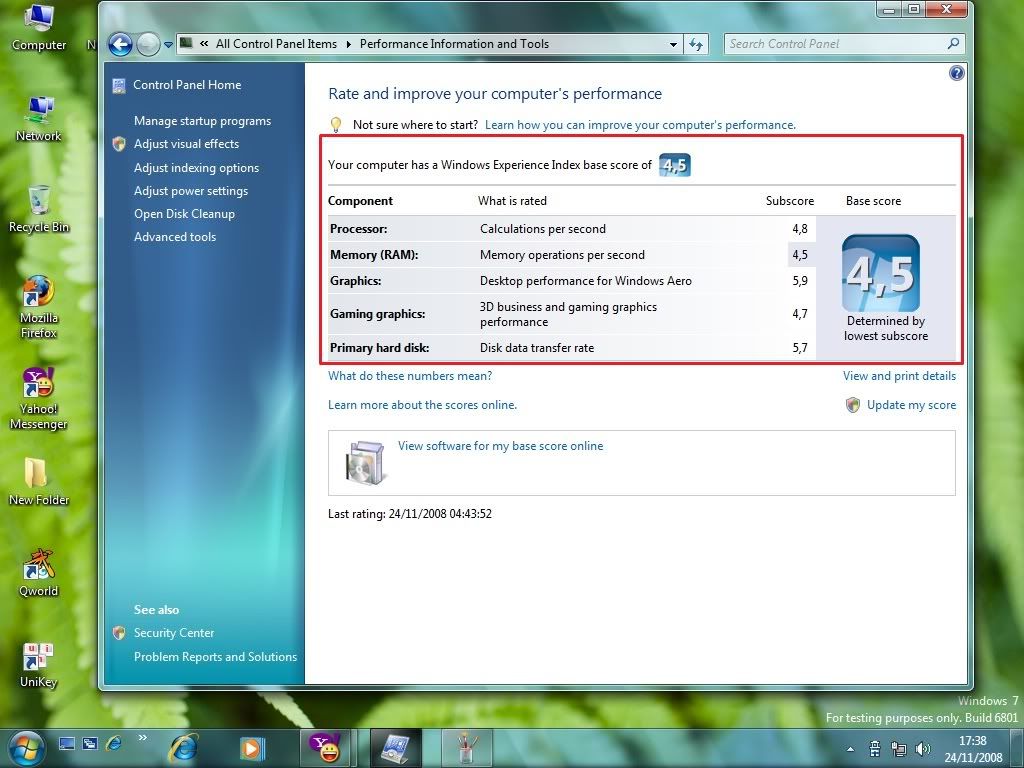This screenshot has height=768, width=1024.
Task: Open Adjust visual effects
Action: coord(186,144)
